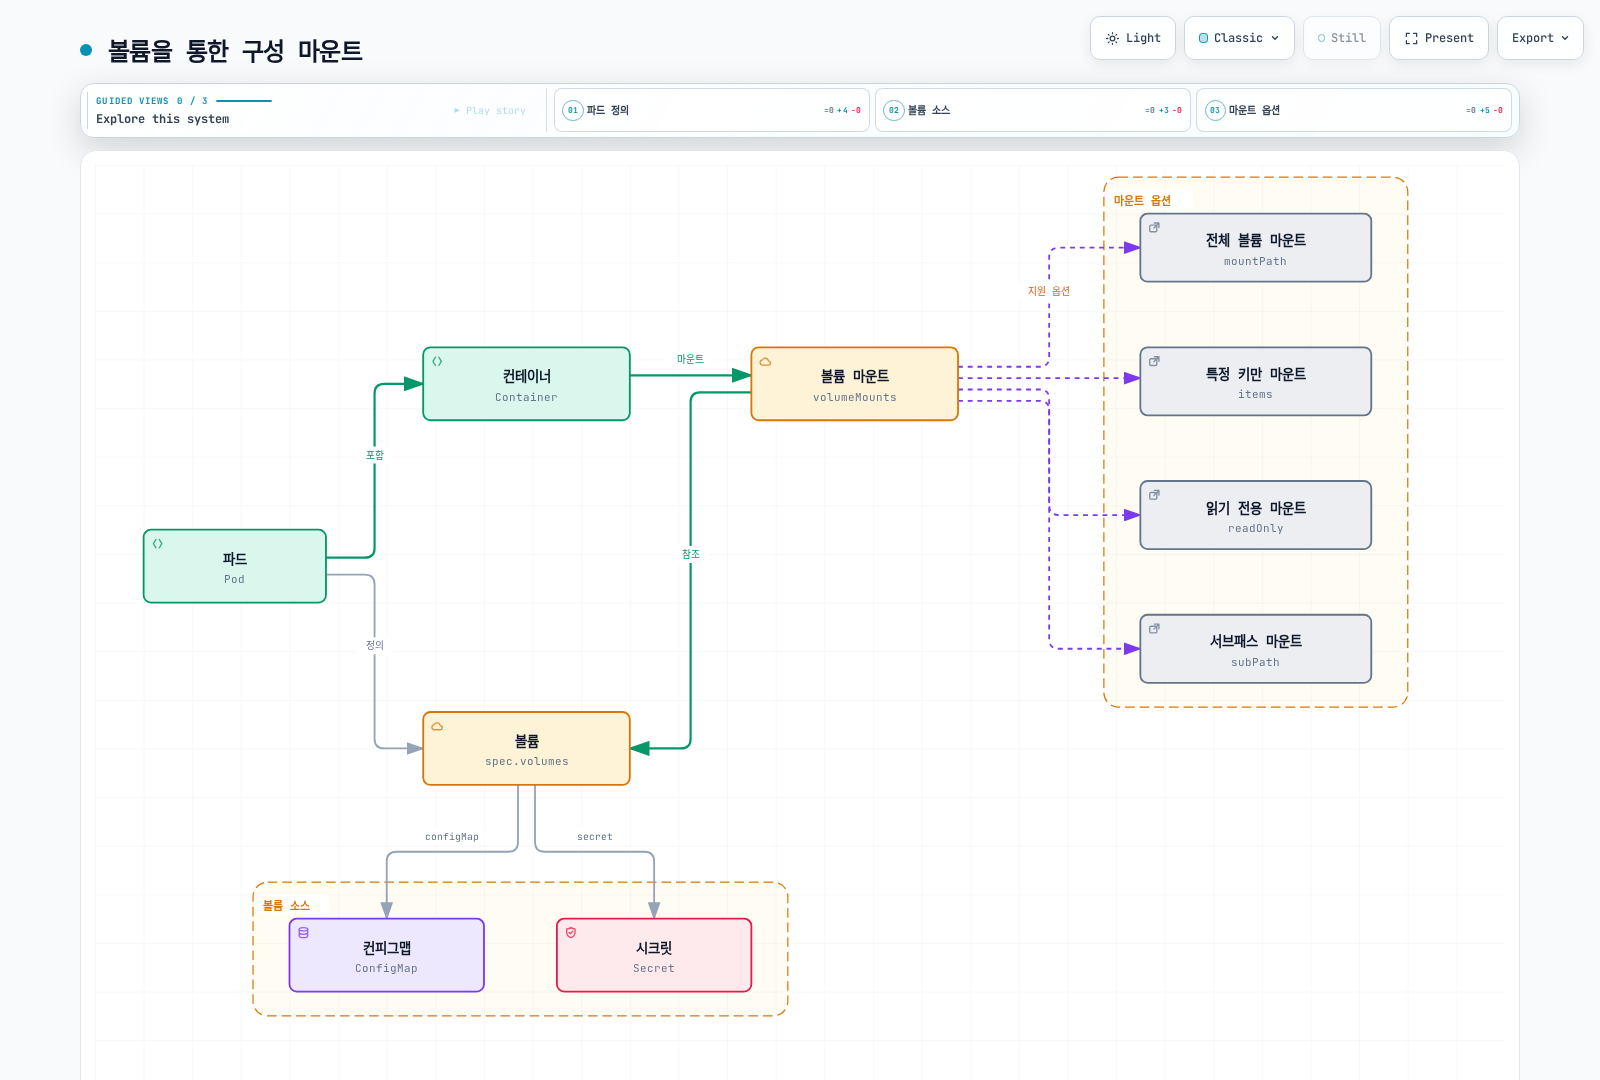
Task: Open the Classic style dropdown
Action: 1239,38
